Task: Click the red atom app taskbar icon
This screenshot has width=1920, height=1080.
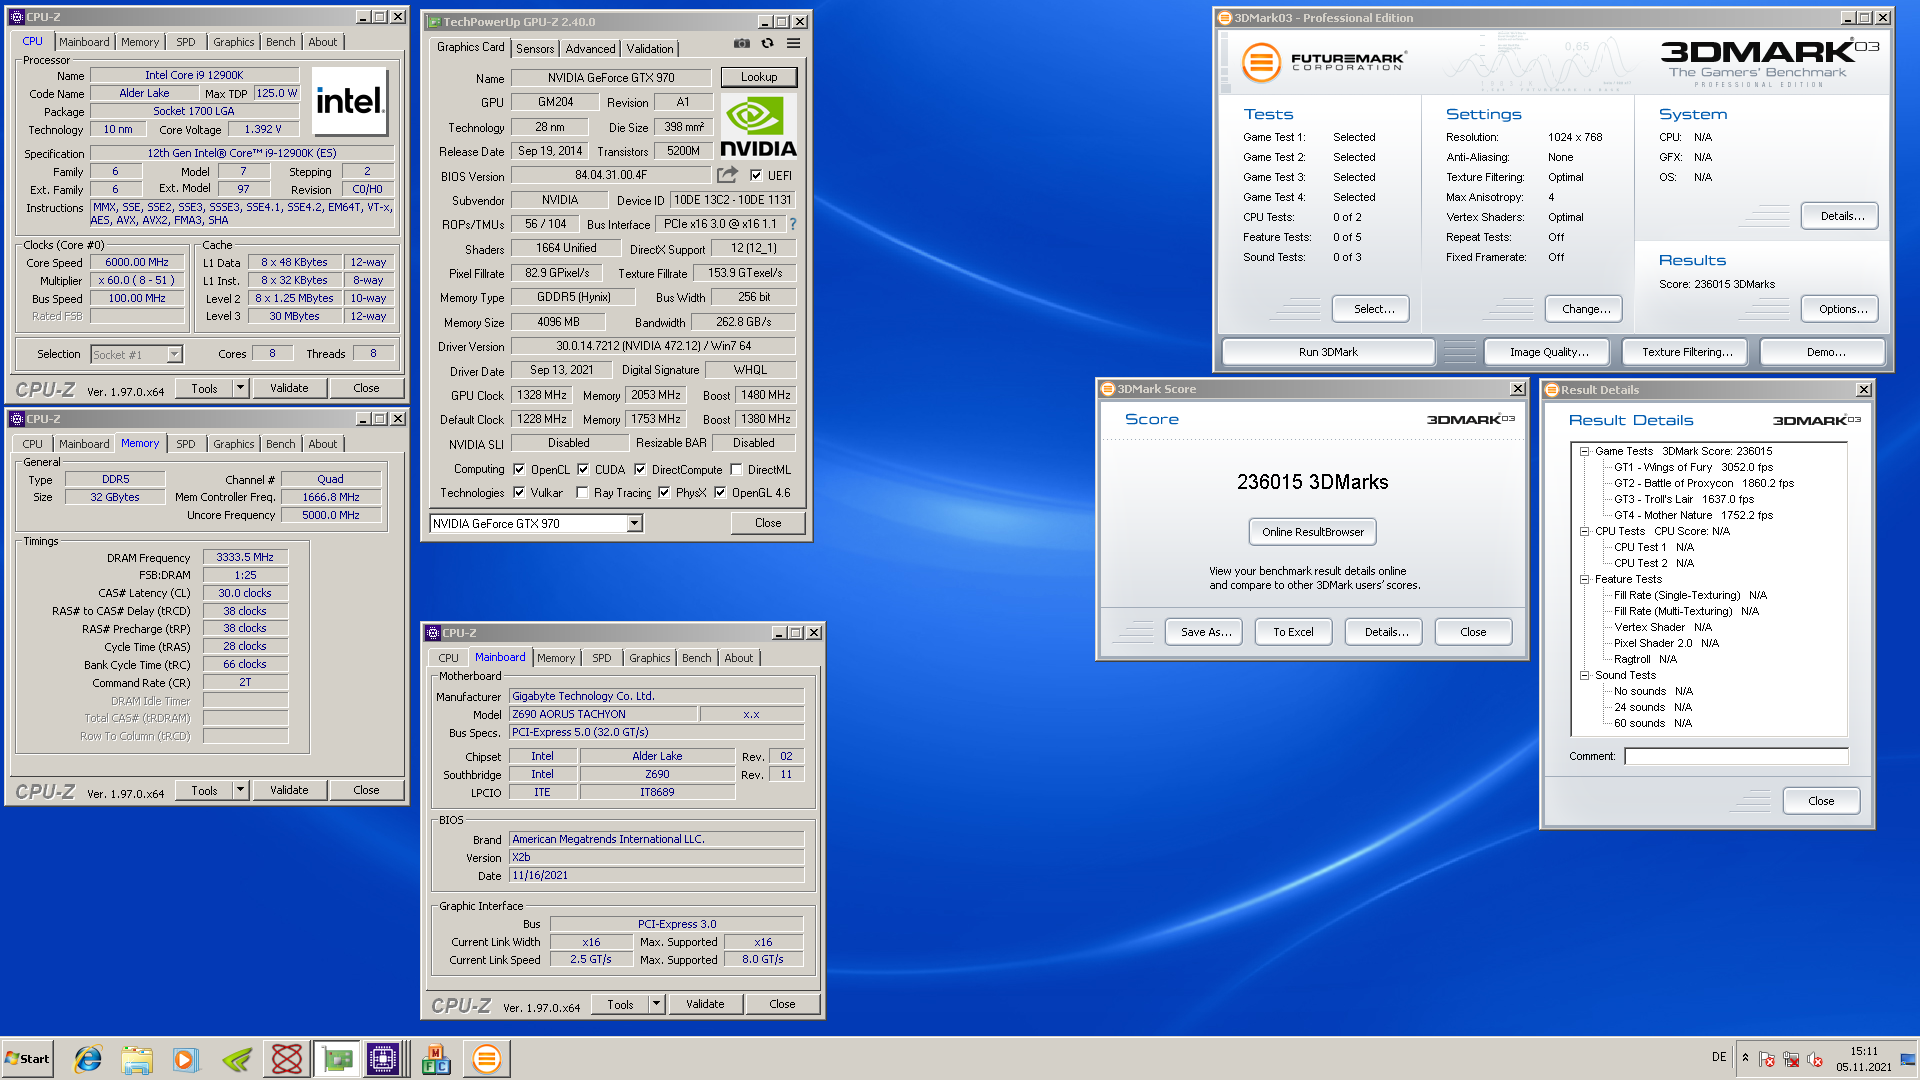Action: pyautogui.click(x=287, y=1059)
